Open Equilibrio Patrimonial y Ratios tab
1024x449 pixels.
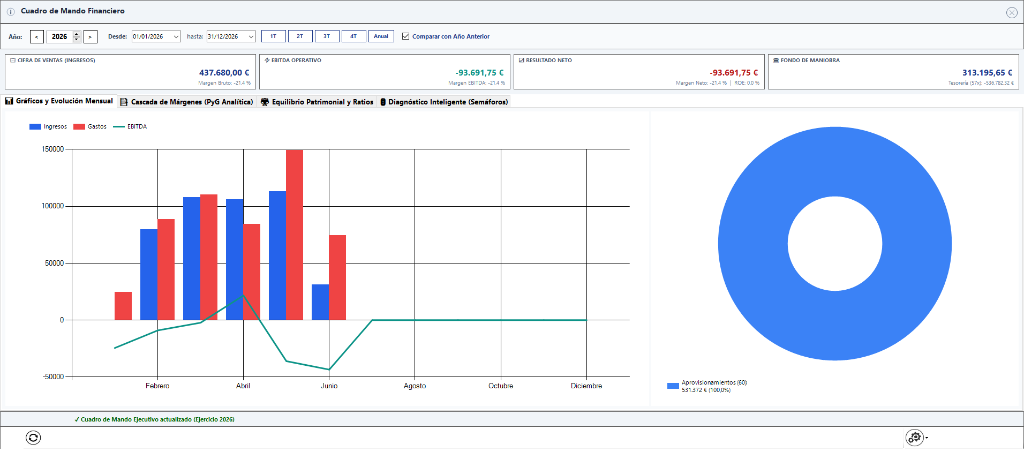(x=316, y=102)
